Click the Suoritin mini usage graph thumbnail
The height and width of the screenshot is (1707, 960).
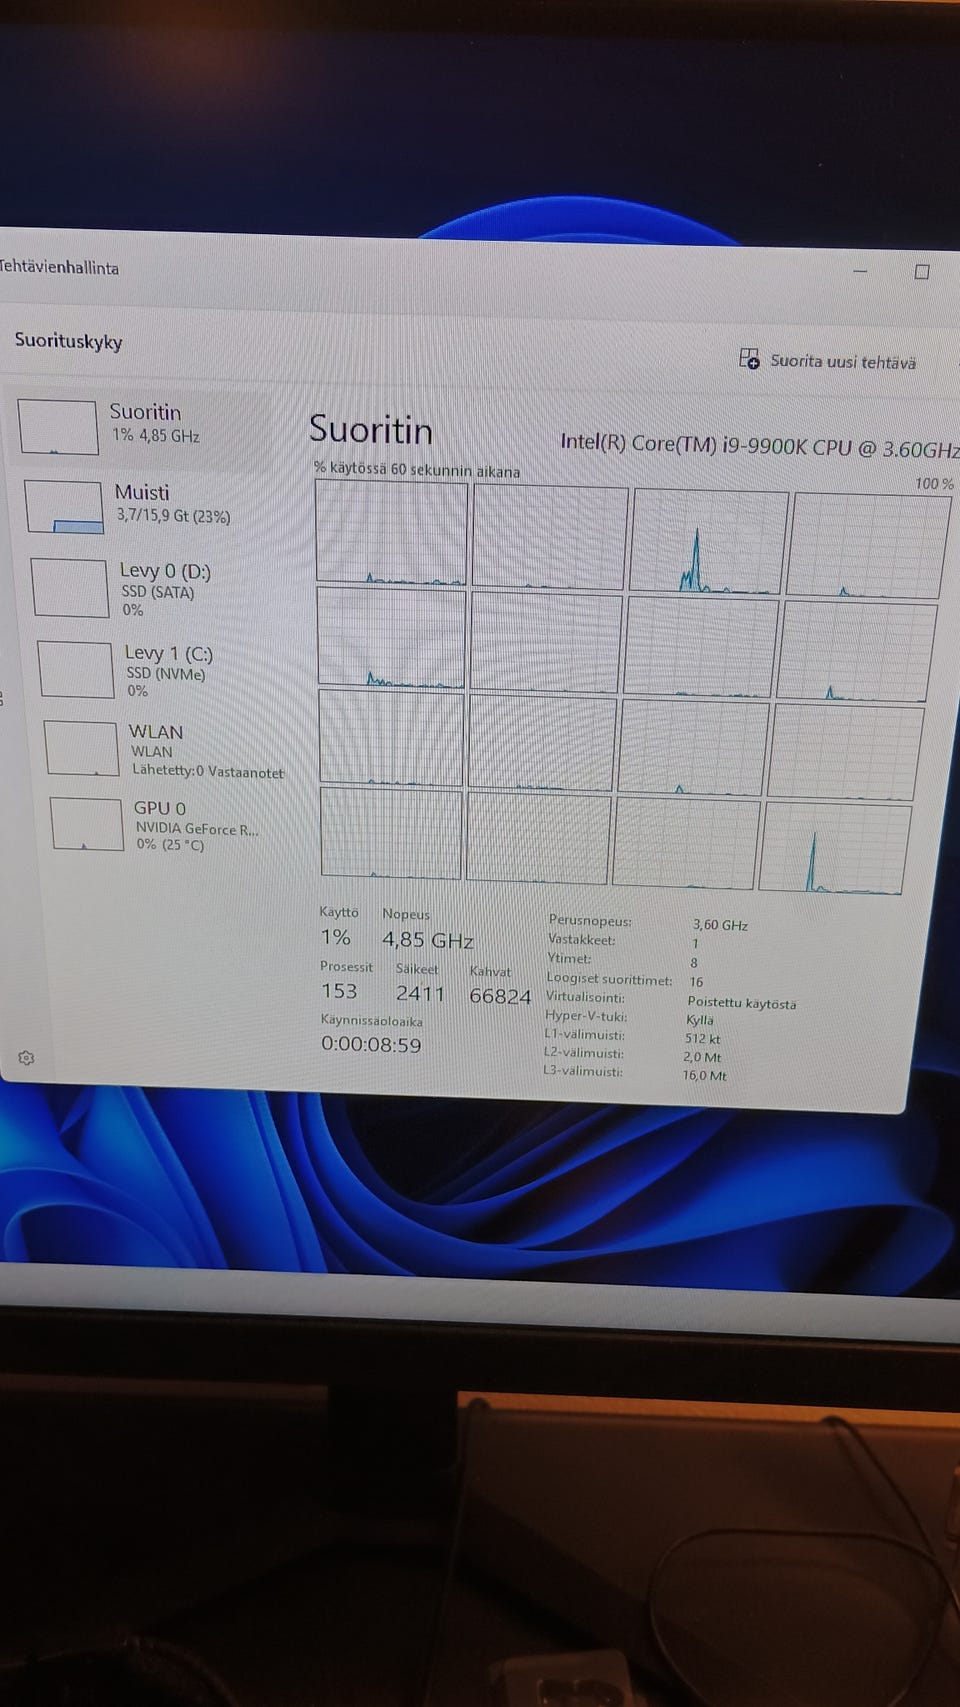click(x=58, y=427)
